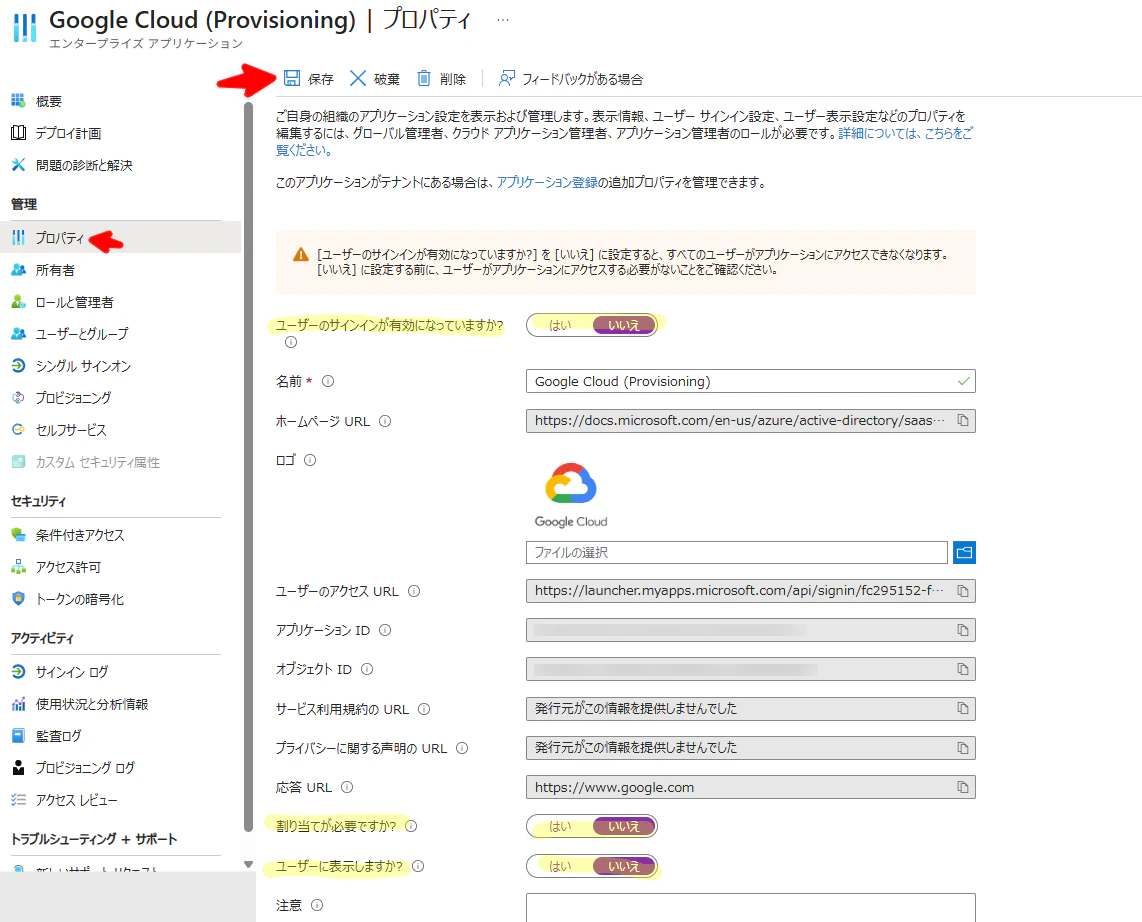Click info icon beside ユーザーのアクセス URL

coord(414,591)
